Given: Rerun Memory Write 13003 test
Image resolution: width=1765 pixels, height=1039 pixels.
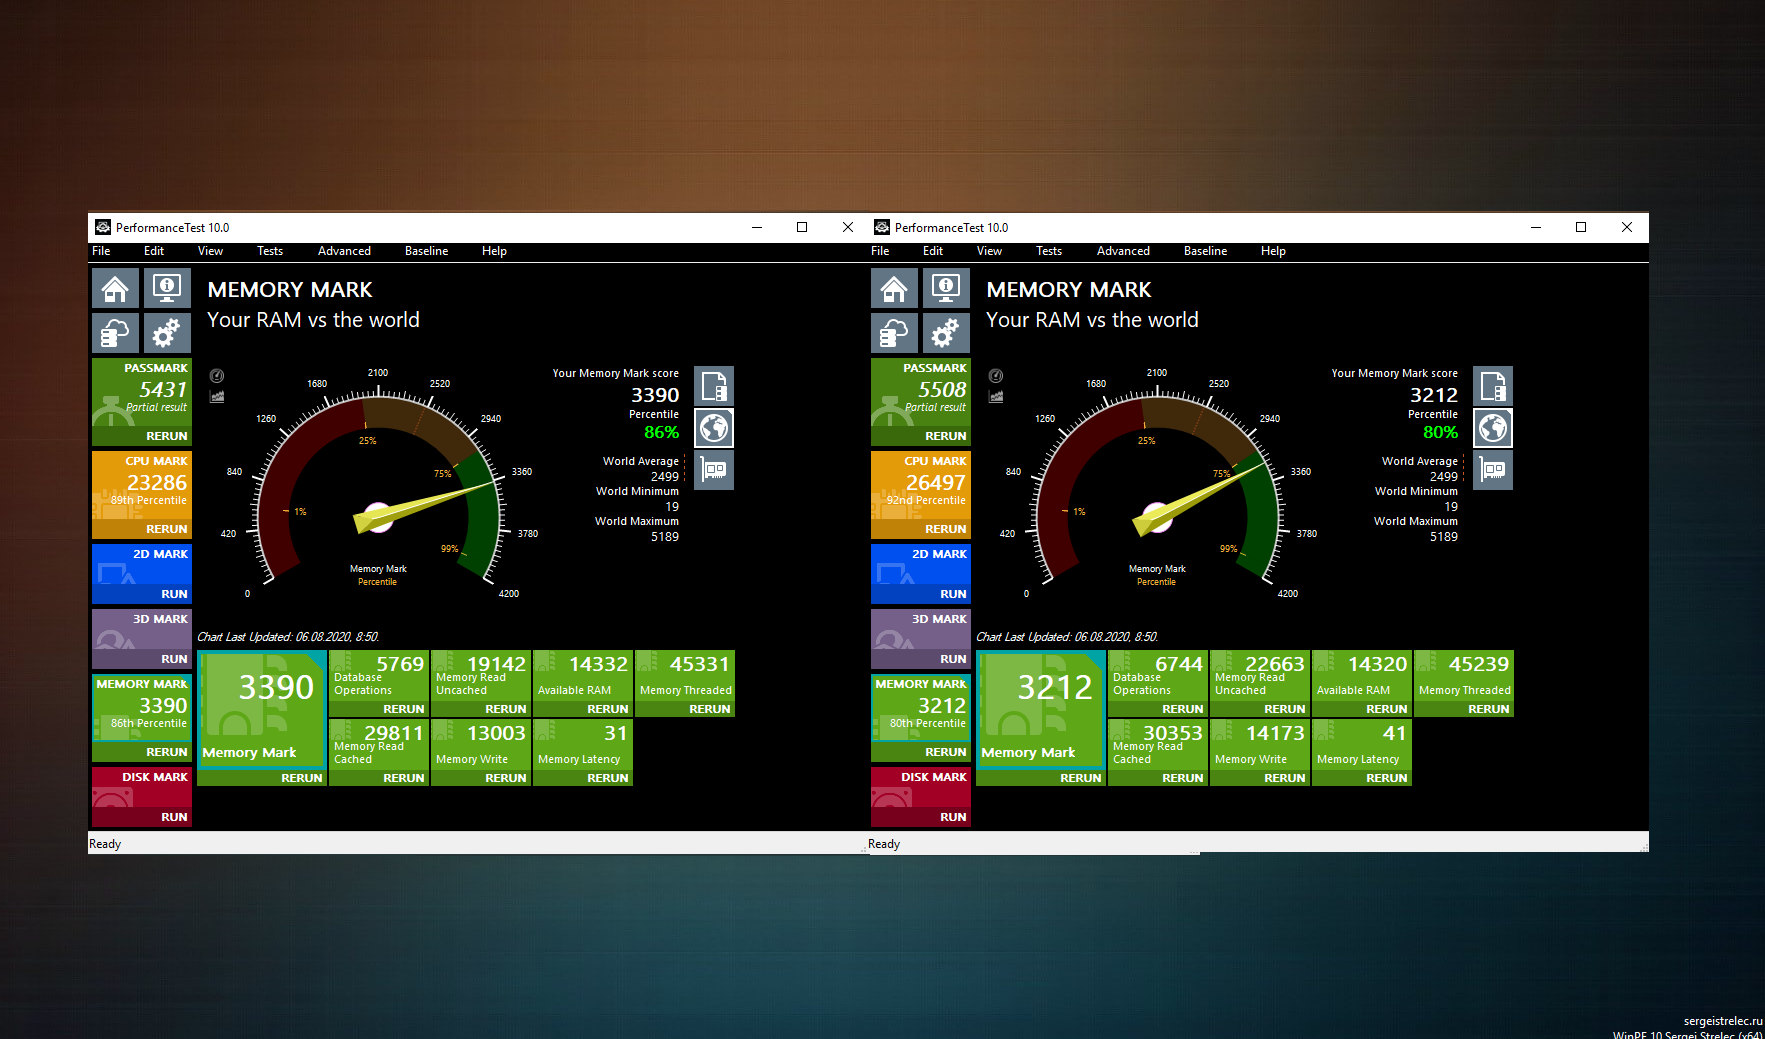Looking at the screenshot, I should pos(506,778).
